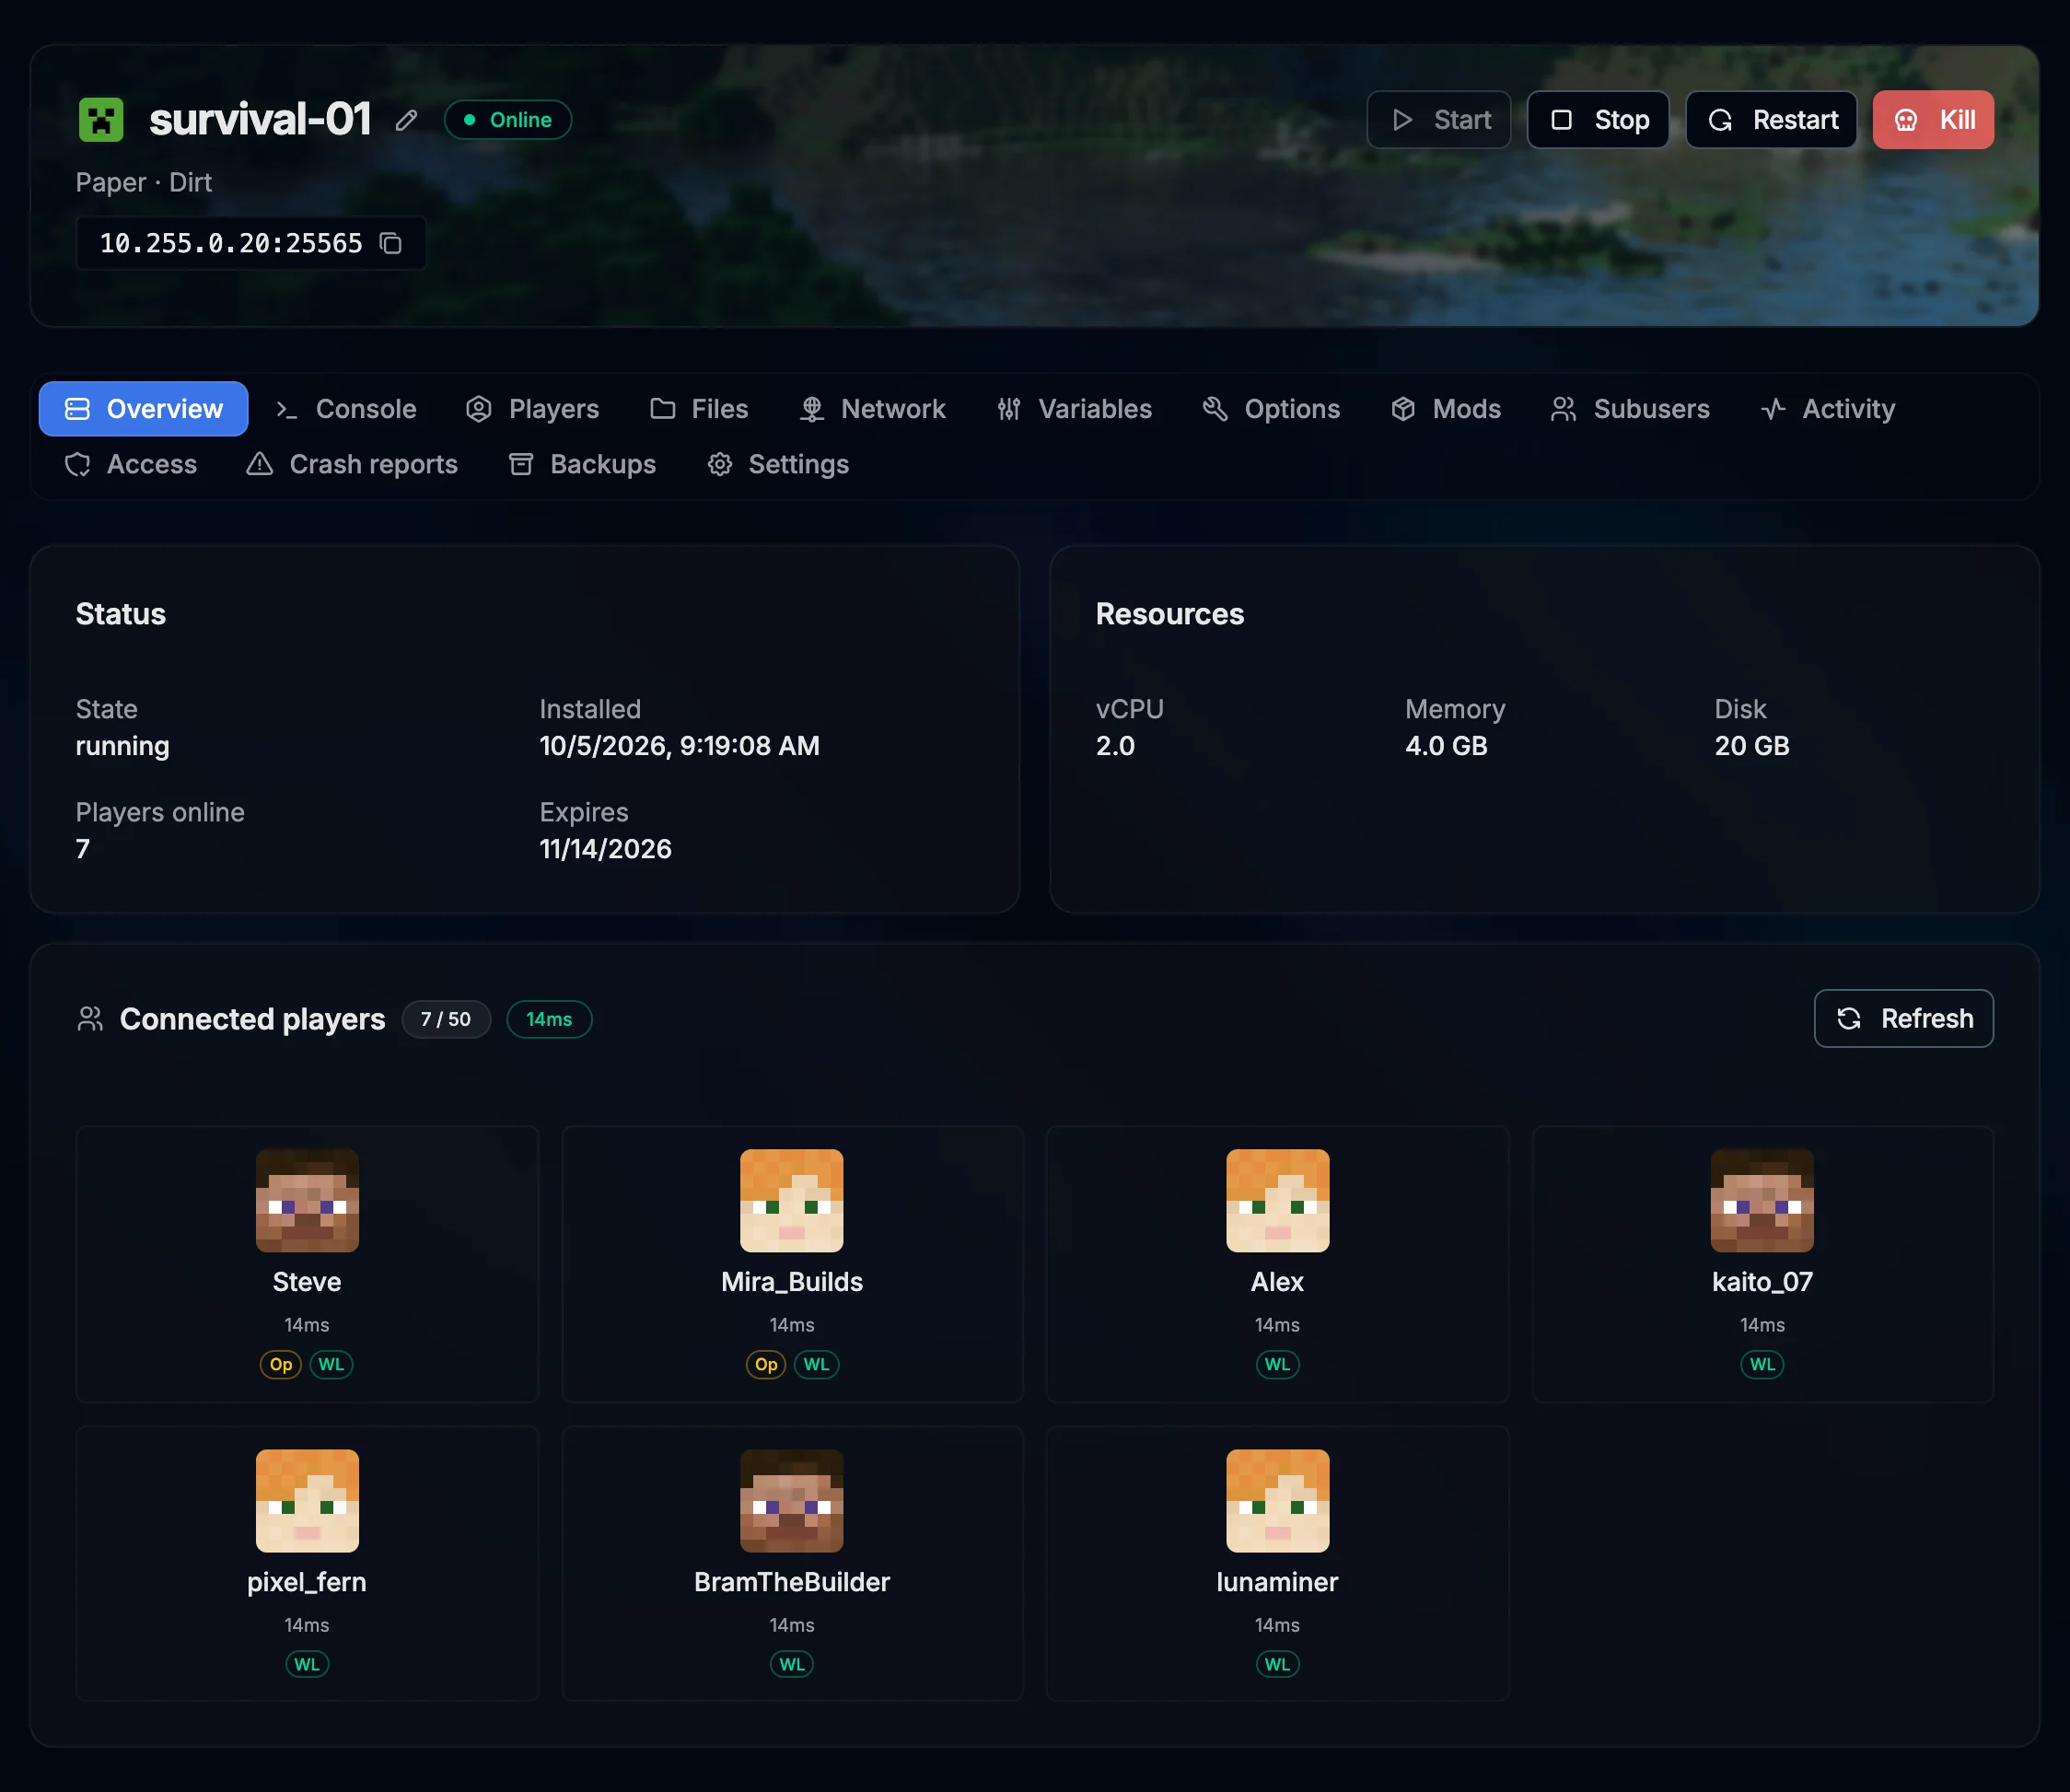The height and width of the screenshot is (1792, 2070).
Task: Go to the Backups tab
Action: click(582, 464)
